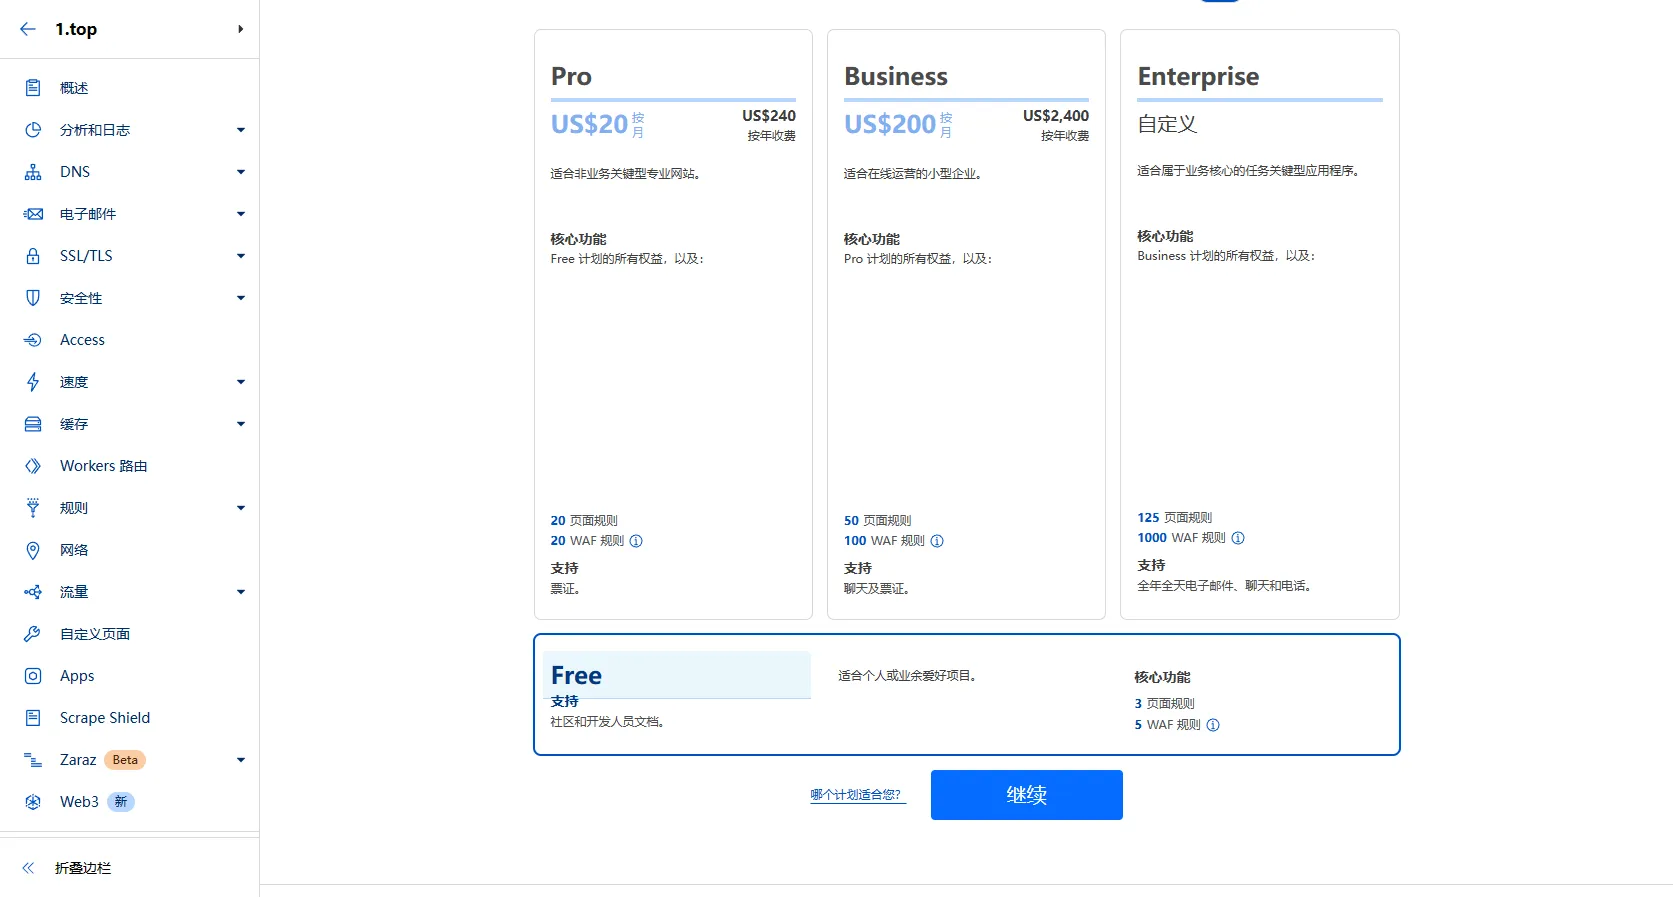
Task: Click the info icon next to Free WAF 规则
Action: pyautogui.click(x=1213, y=725)
